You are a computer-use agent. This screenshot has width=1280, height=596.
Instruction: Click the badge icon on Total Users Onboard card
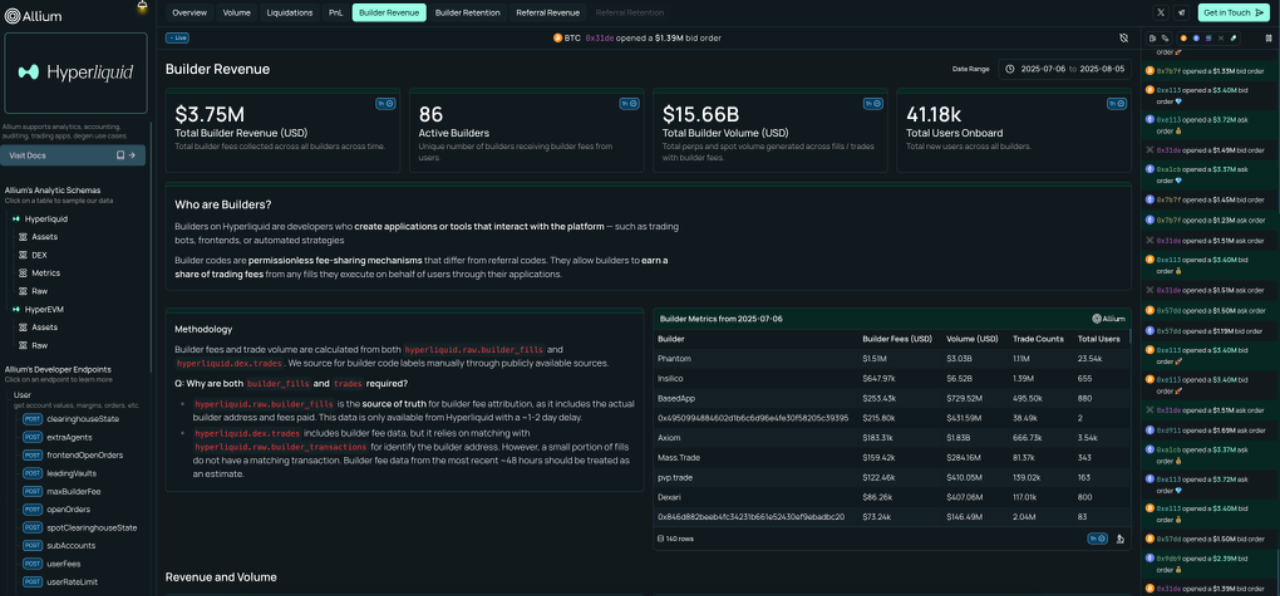pos(1117,103)
